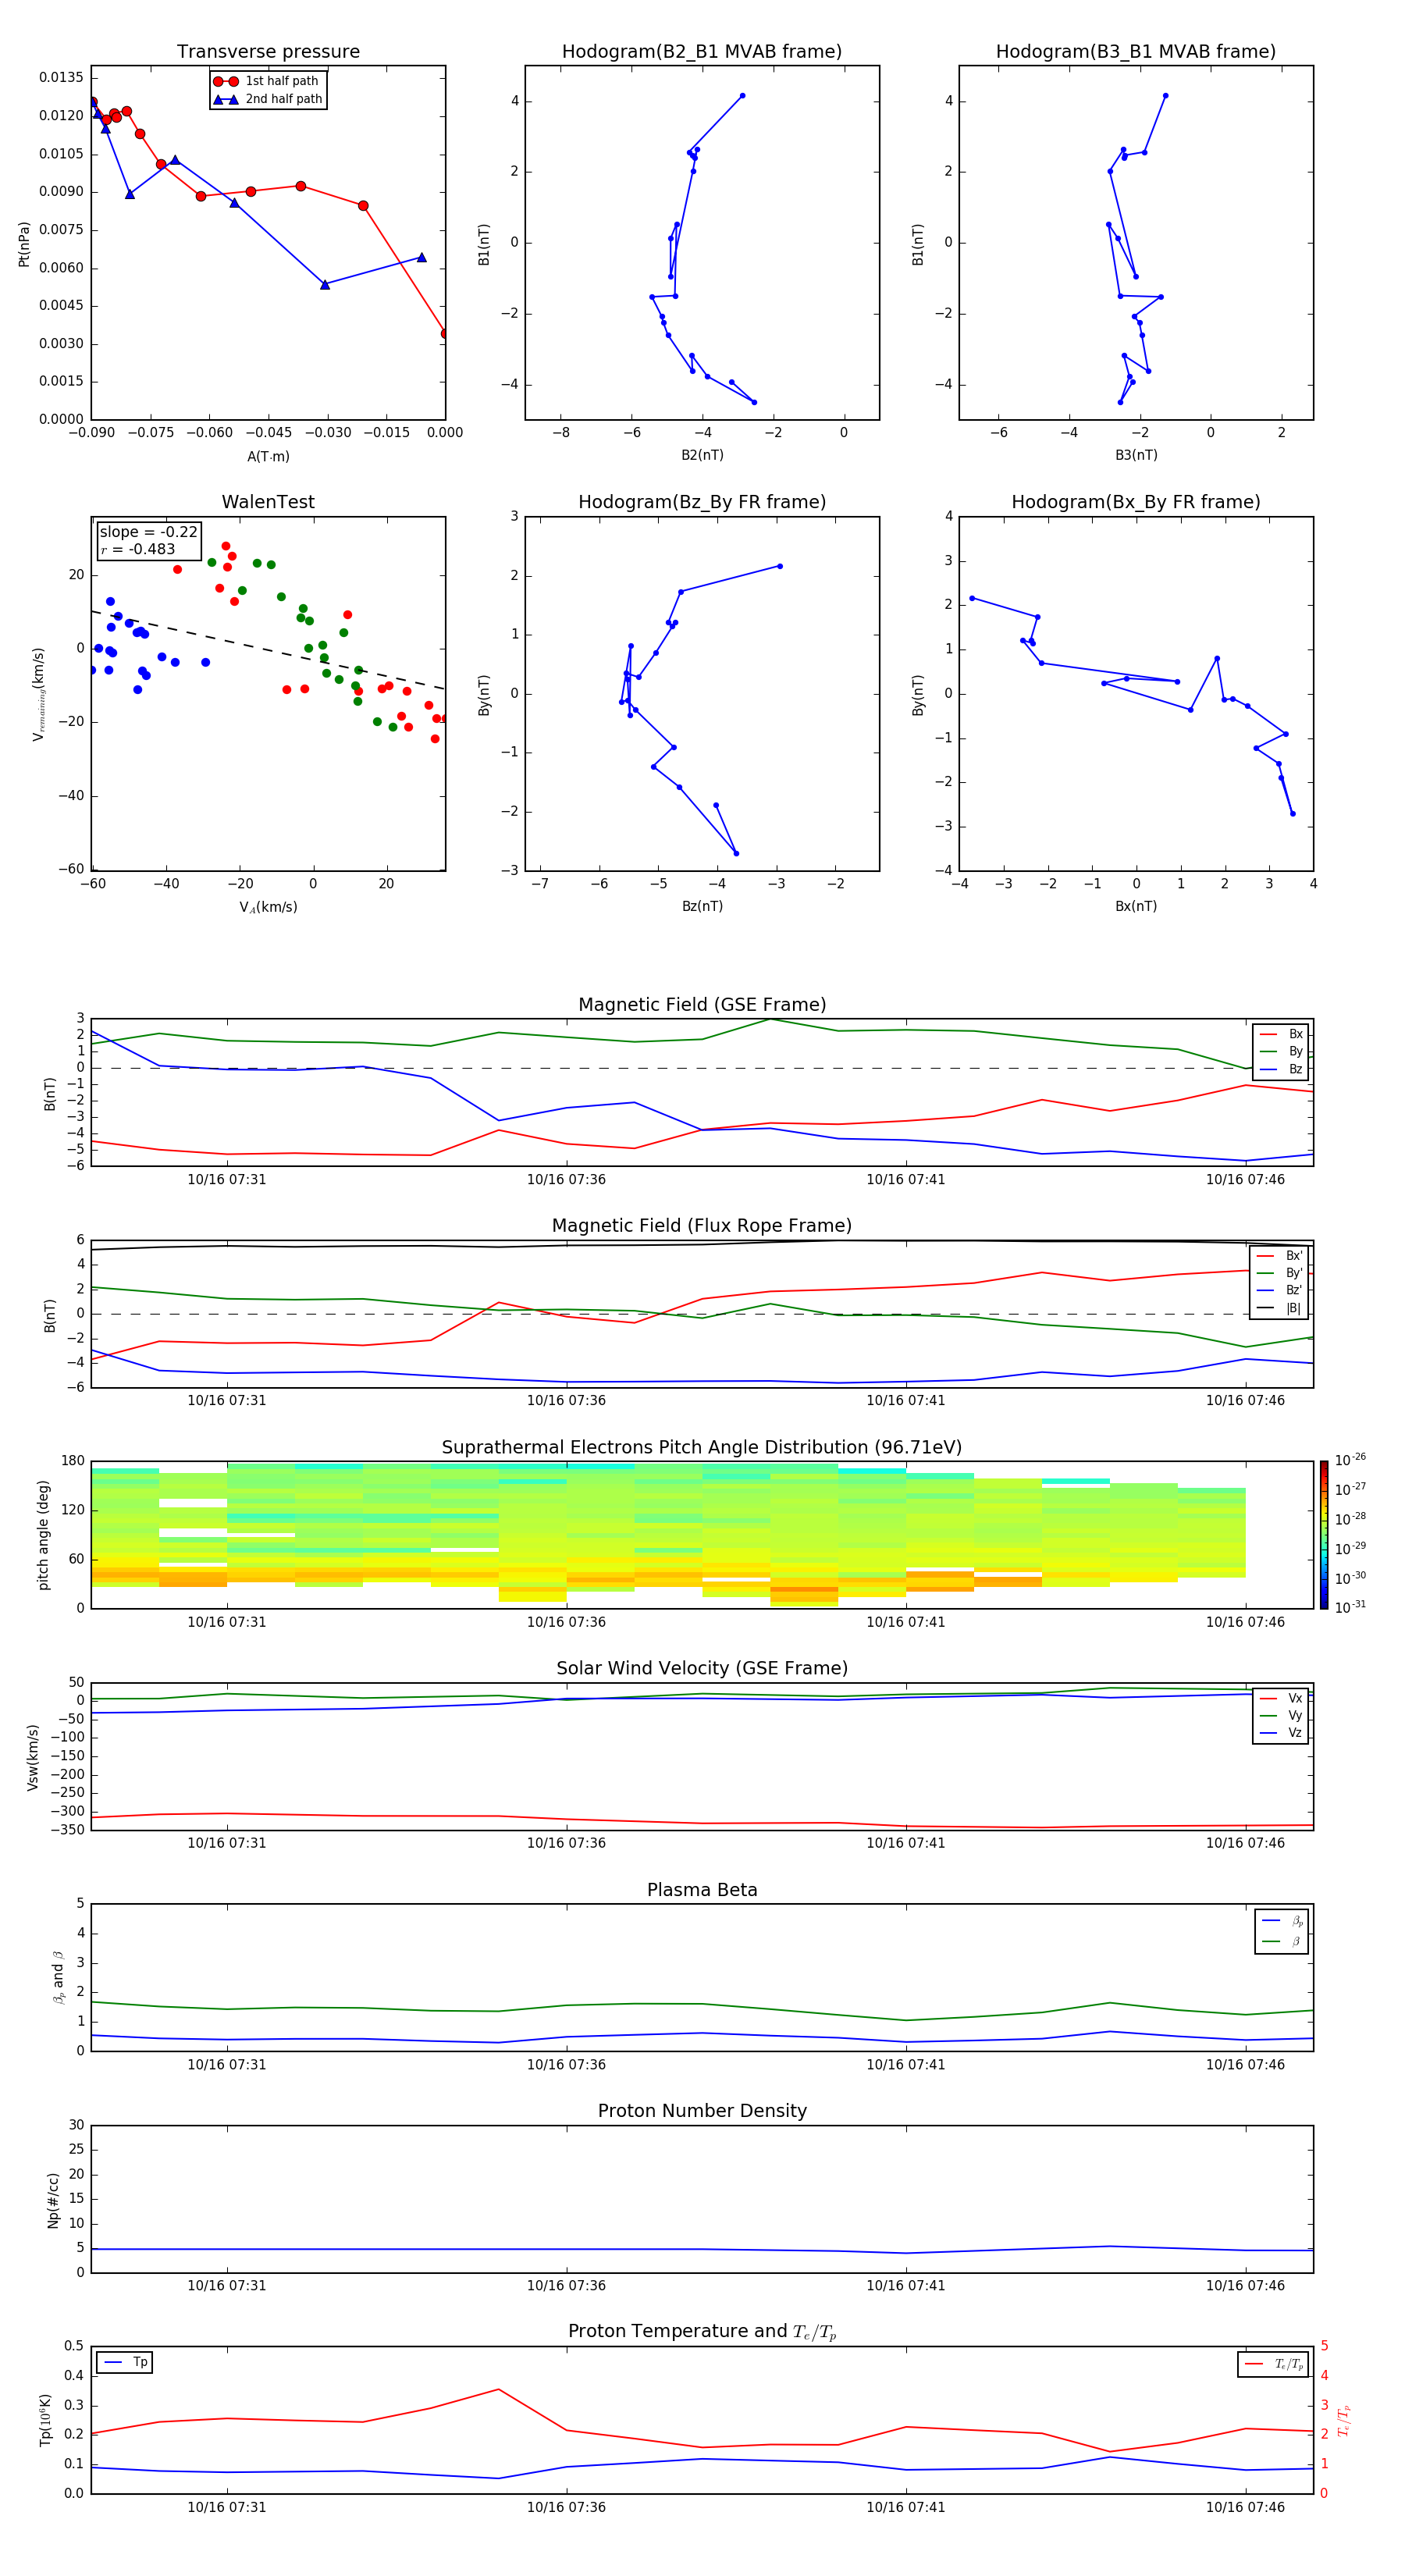
Task: Click the Suprathermal Electrons Pitch Angle Distribution title
Action: coord(702,1448)
